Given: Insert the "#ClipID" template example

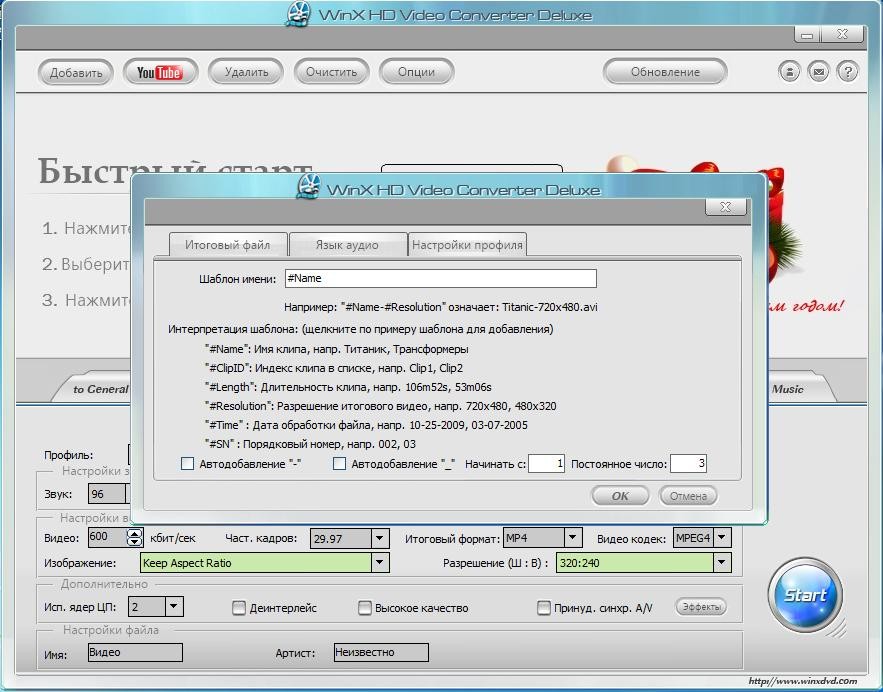Looking at the screenshot, I should coord(334,368).
